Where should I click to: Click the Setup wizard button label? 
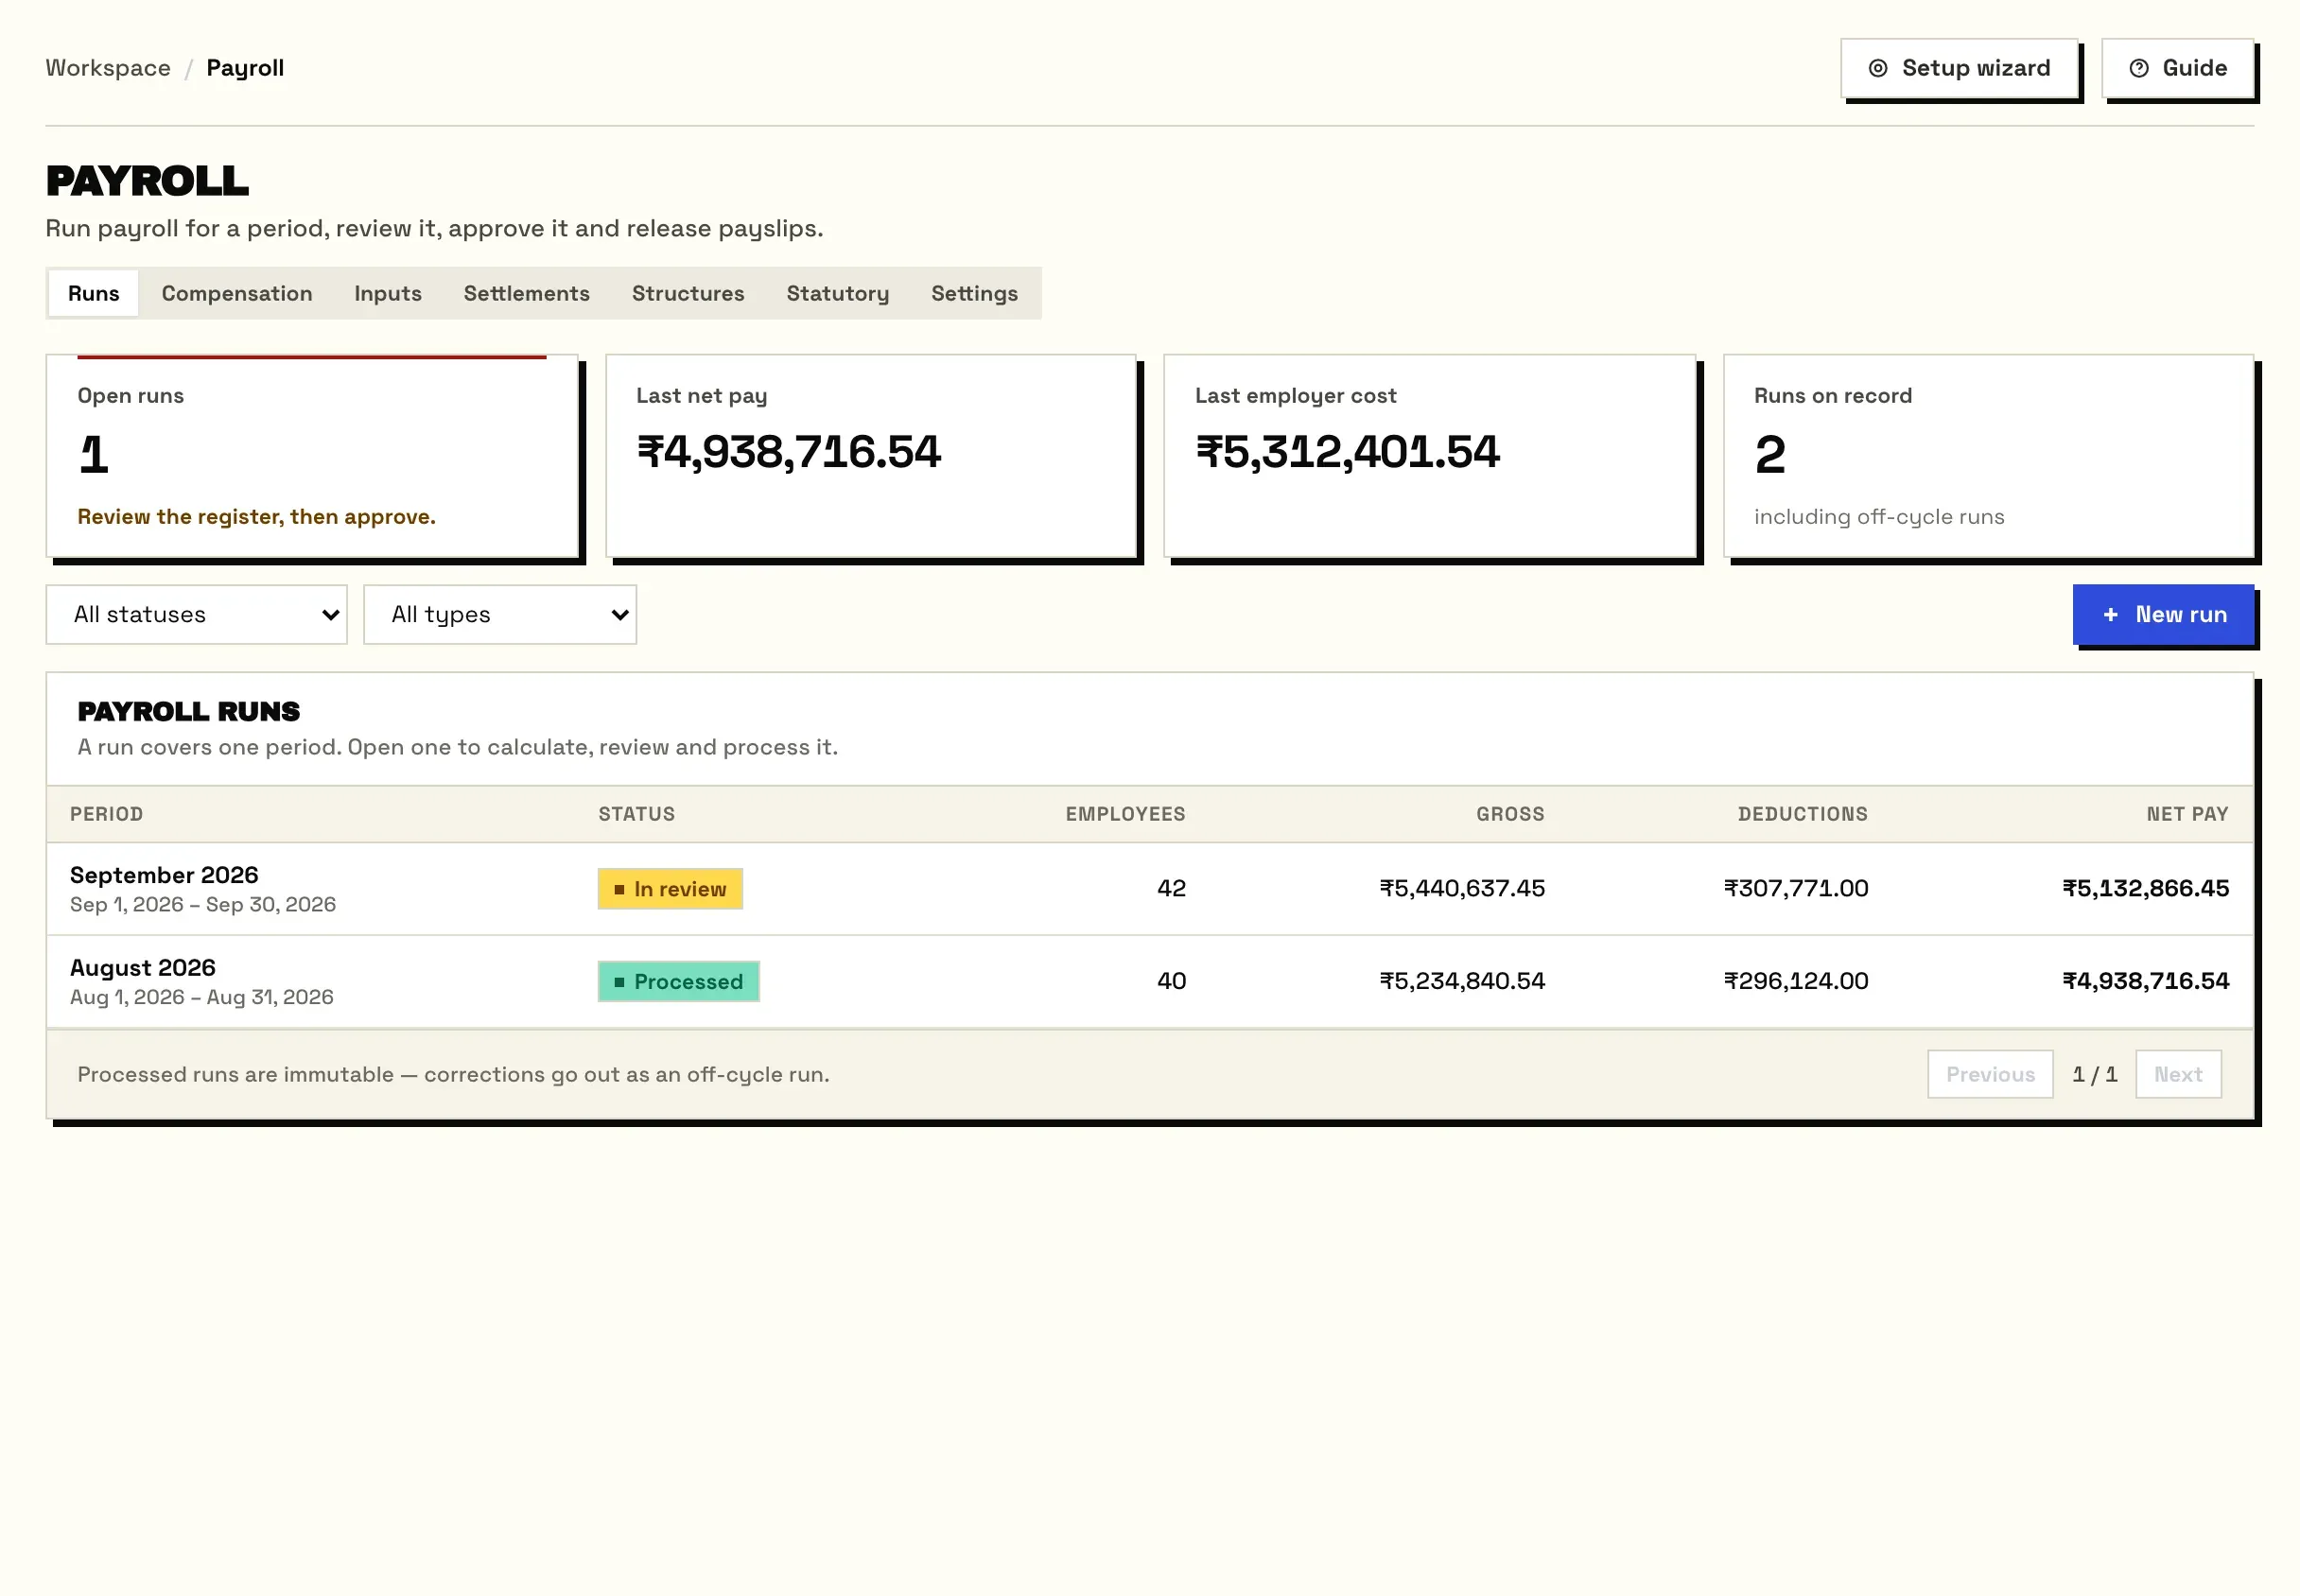1976,68
